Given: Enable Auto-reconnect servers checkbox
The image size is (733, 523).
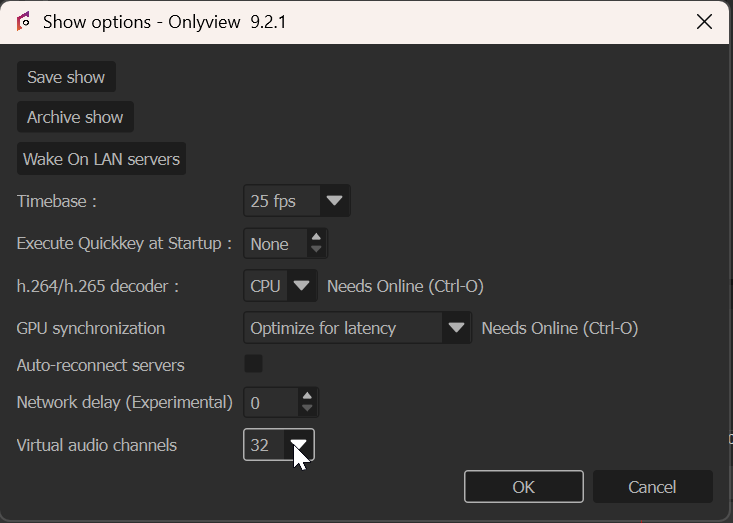Looking at the screenshot, I should [x=253, y=364].
